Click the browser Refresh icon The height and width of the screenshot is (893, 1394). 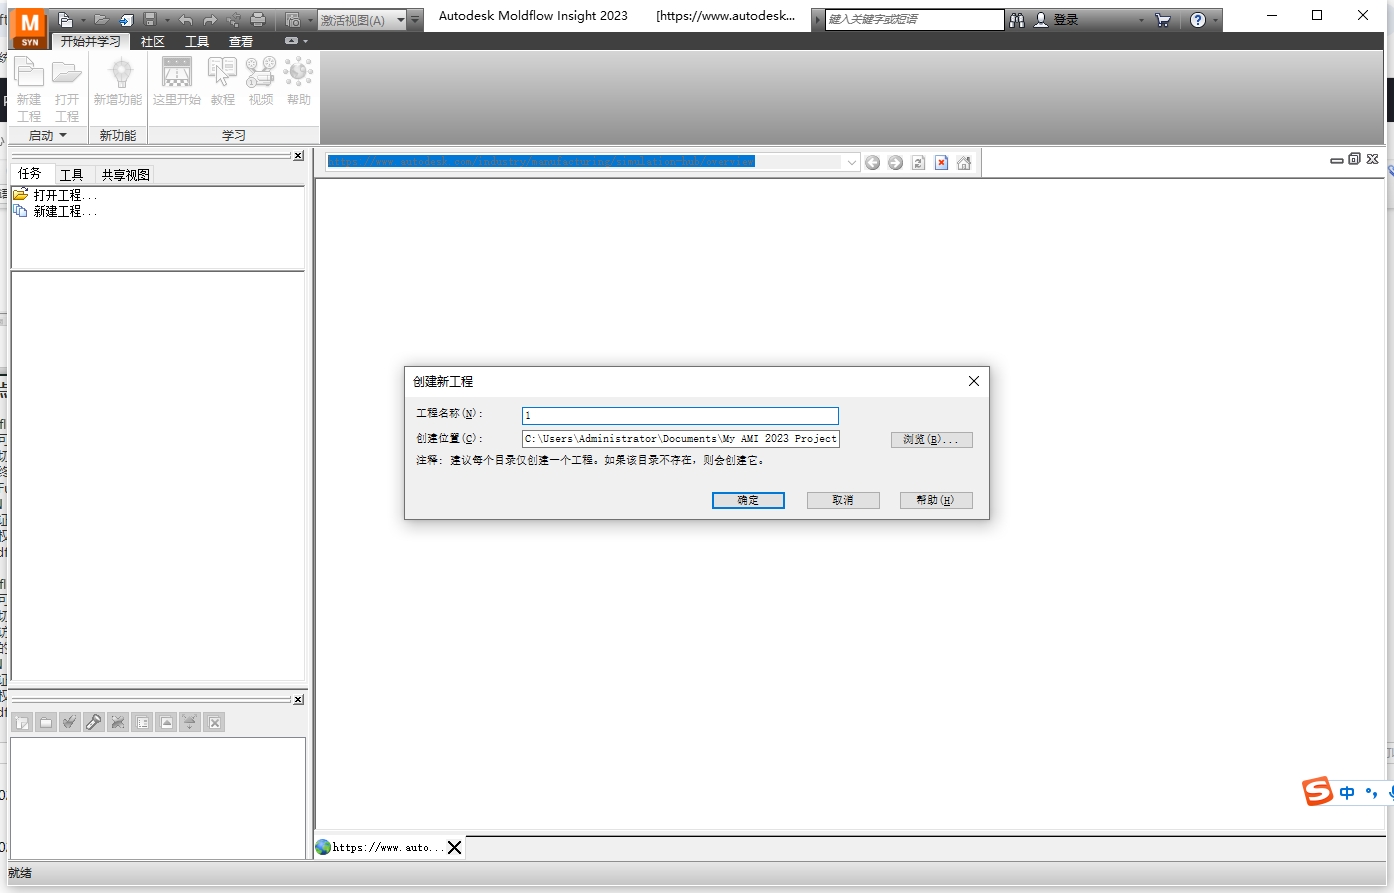pos(918,163)
